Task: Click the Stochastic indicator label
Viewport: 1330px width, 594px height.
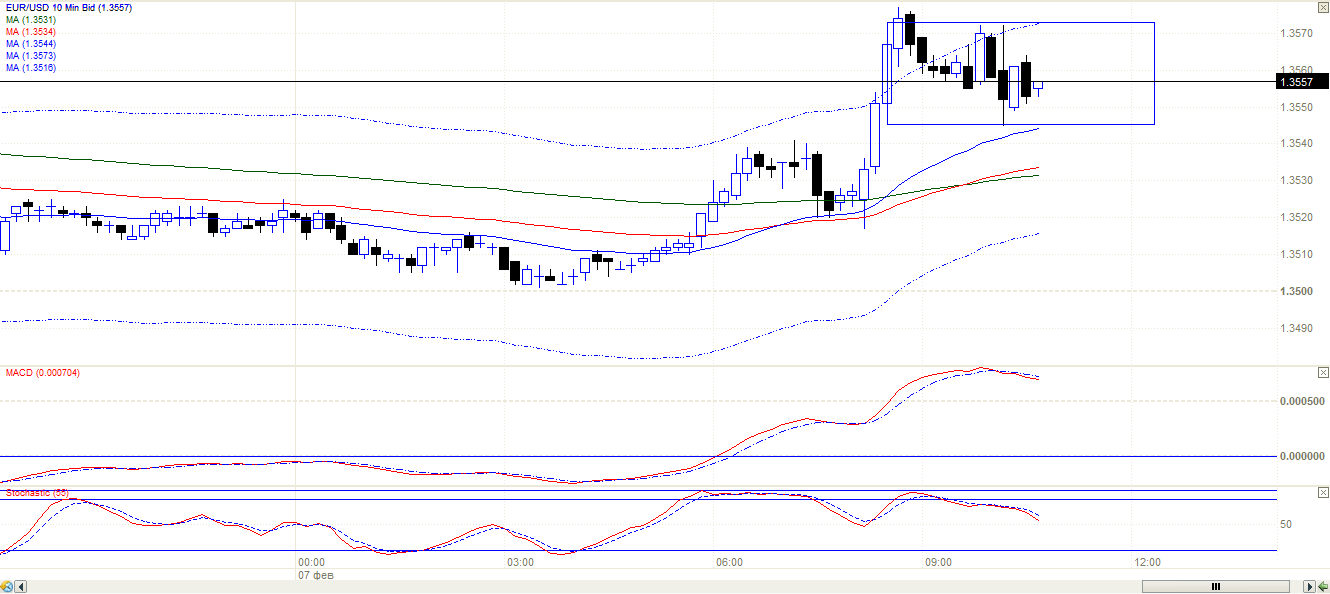Action: click(37, 493)
